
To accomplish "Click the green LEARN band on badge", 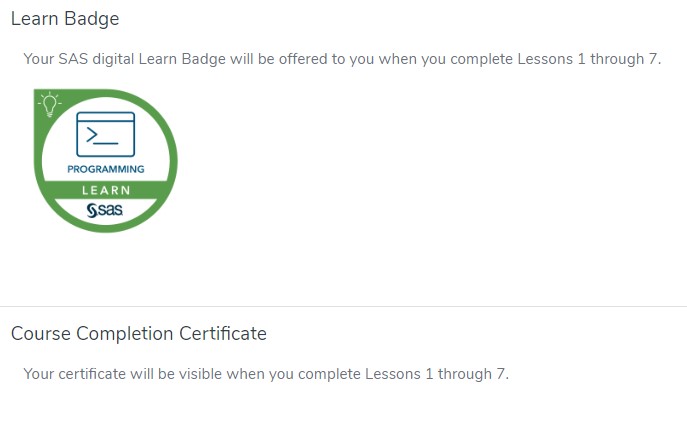I will pyautogui.click(x=105, y=190).
